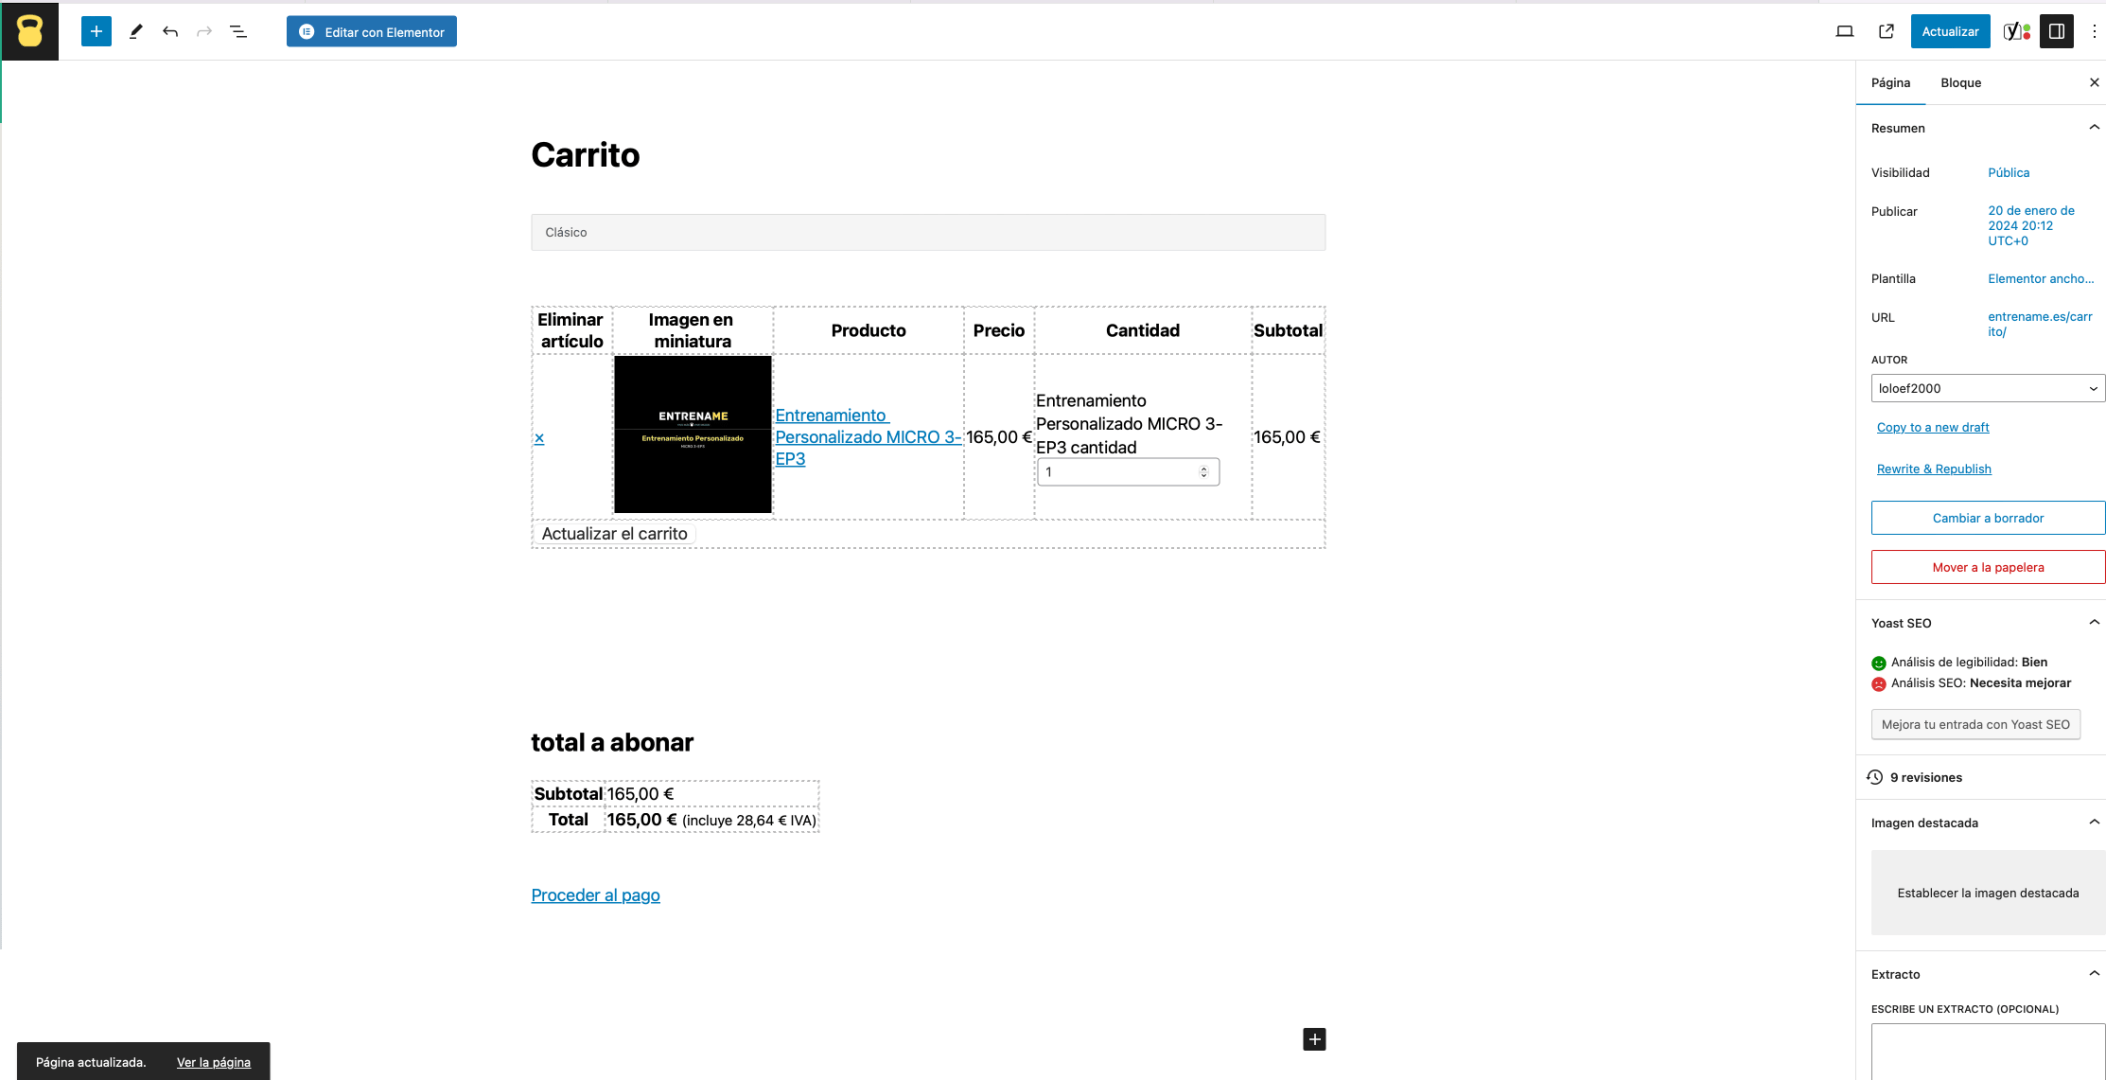Viewport: 2106px width, 1080px height.
Task: Undo the last change
Action: coord(170,32)
